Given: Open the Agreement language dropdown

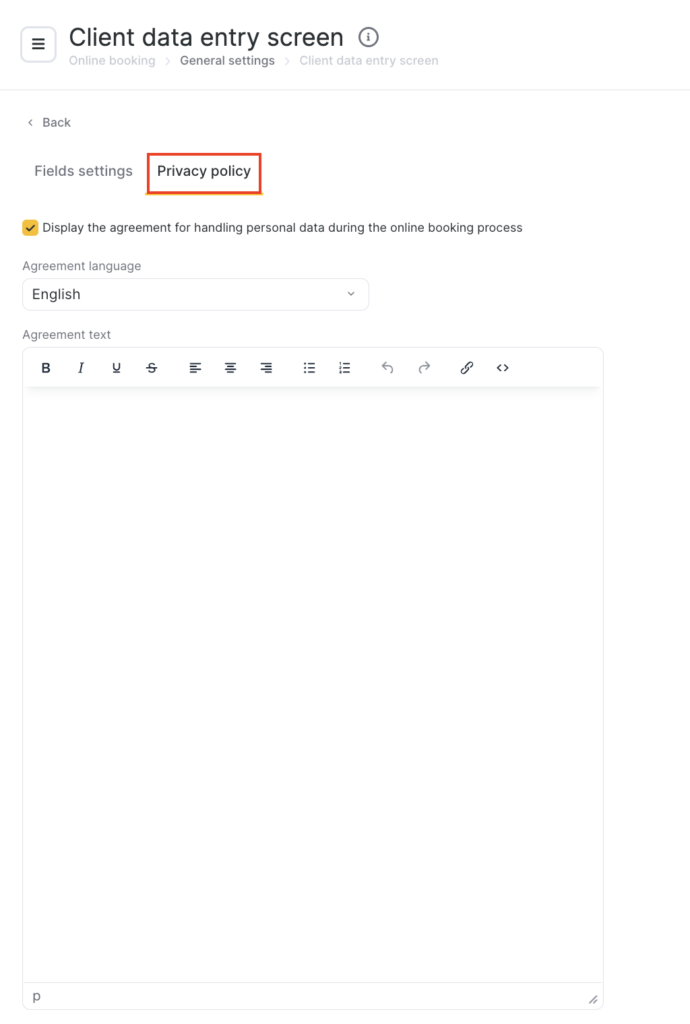Looking at the screenshot, I should click(x=195, y=294).
